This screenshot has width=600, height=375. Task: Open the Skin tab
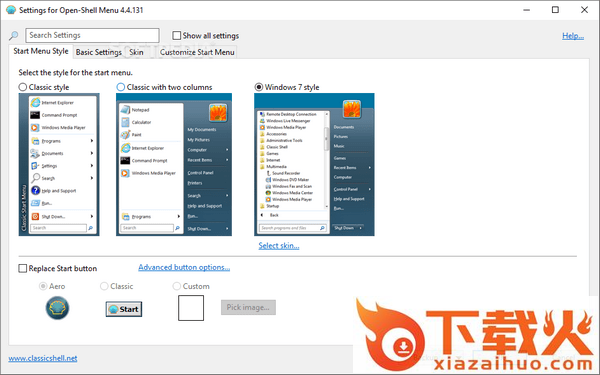136,52
